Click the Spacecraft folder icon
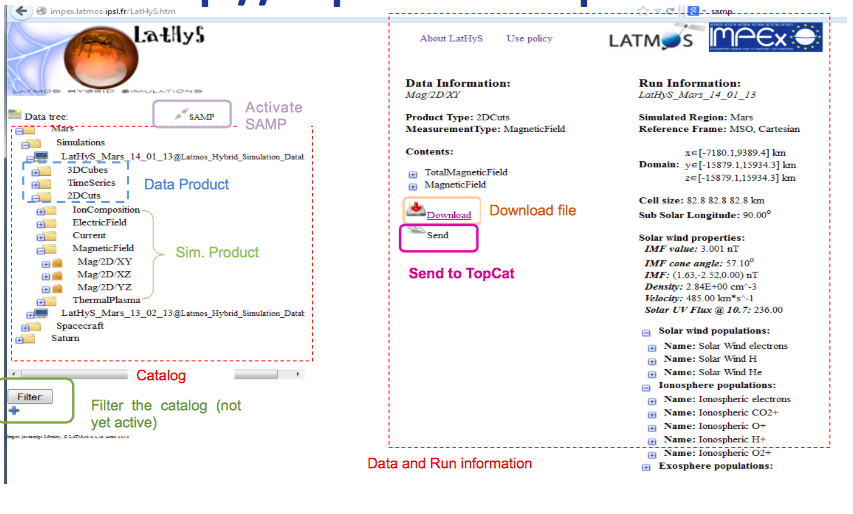The width and height of the screenshot is (853, 514). pos(35,326)
